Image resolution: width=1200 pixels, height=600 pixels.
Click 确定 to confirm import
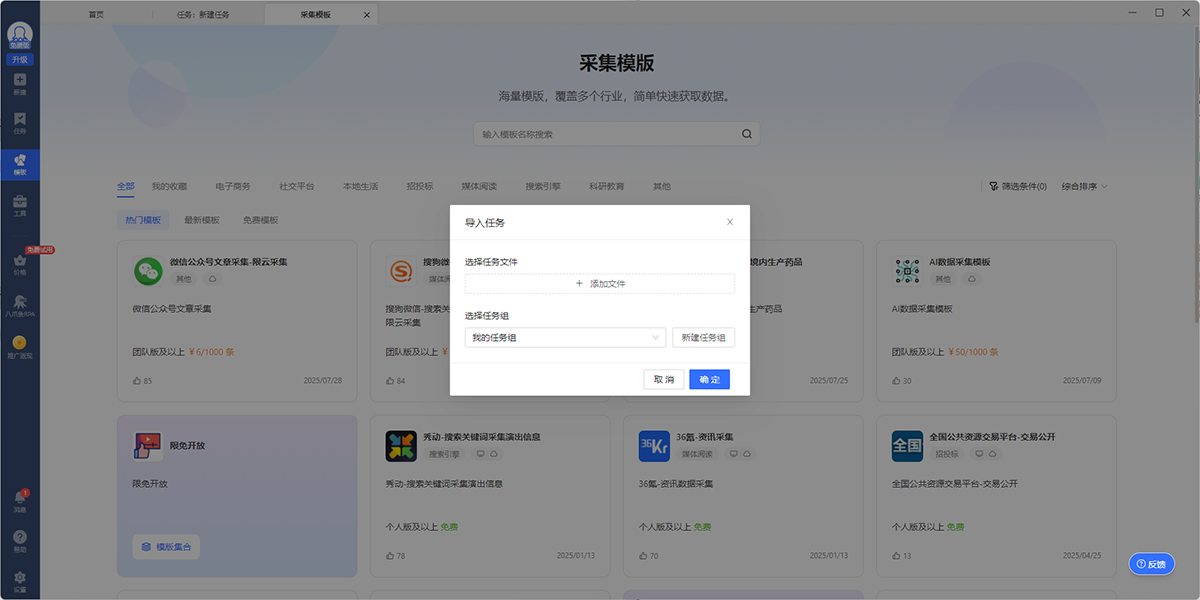click(709, 380)
